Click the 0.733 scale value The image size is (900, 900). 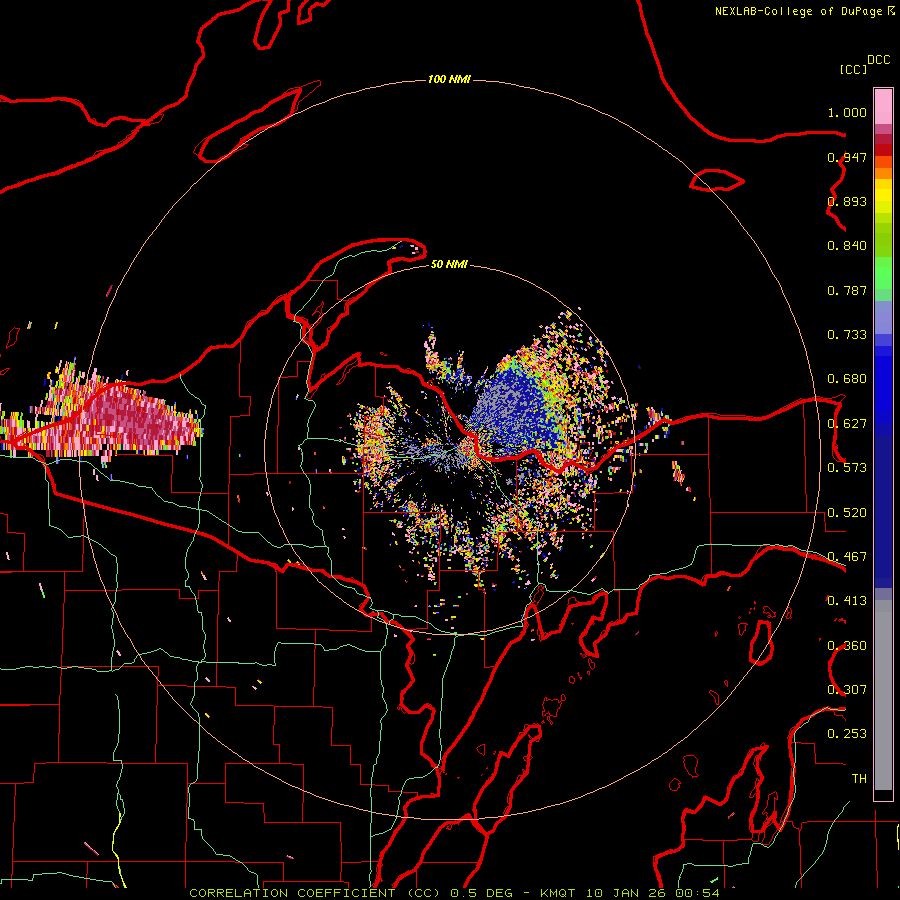coord(847,335)
